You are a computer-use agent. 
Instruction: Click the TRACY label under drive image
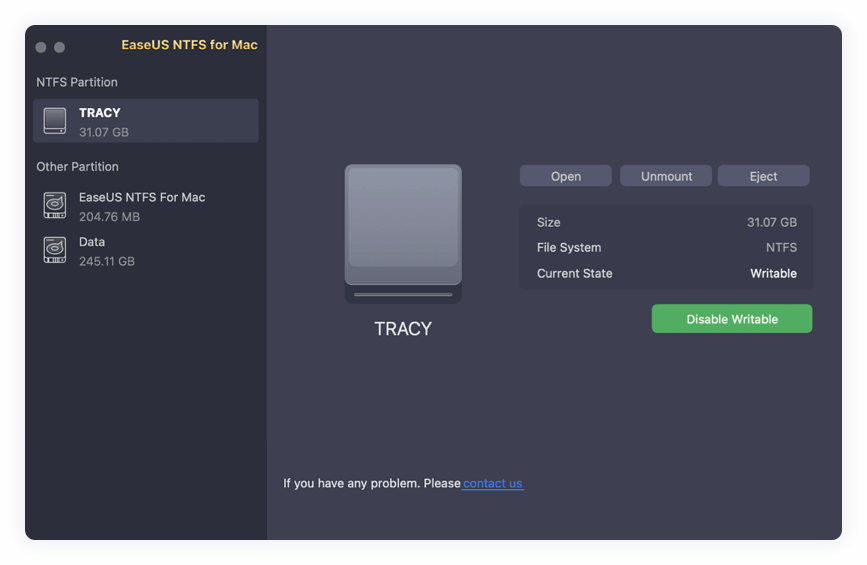click(x=403, y=328)
